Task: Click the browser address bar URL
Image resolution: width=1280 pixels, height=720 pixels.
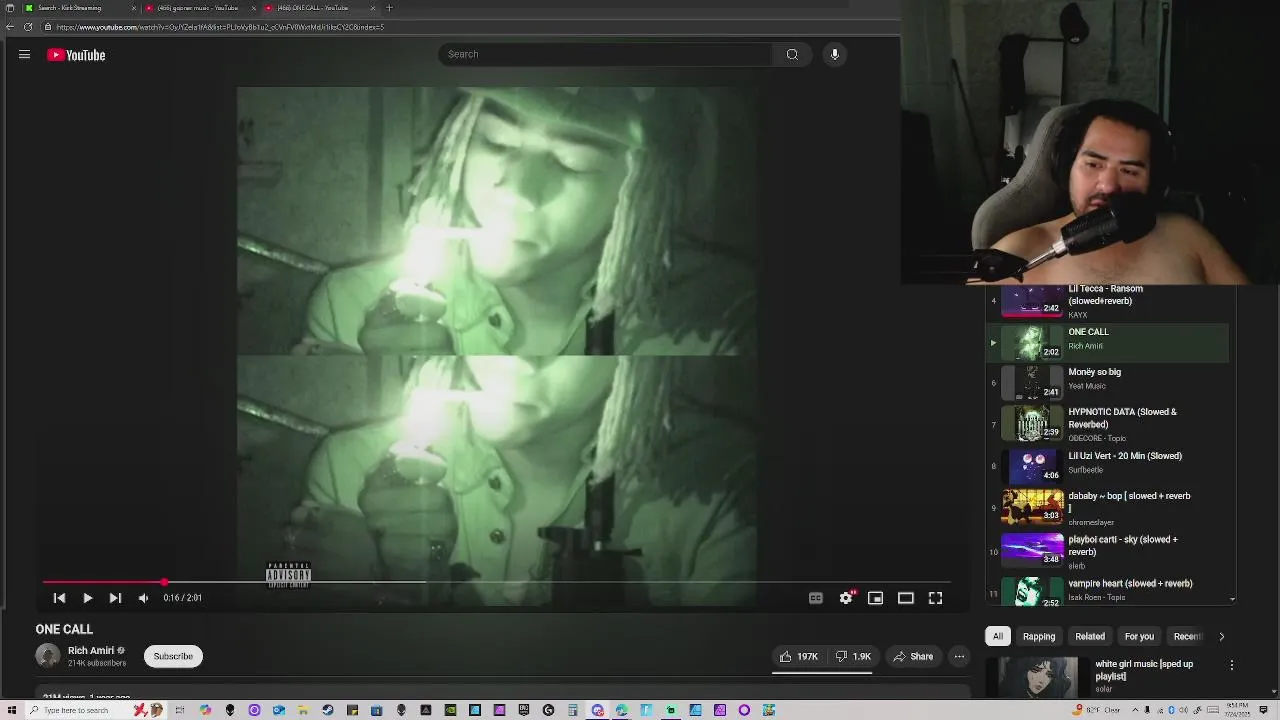Action: click(x=220, y=27)
